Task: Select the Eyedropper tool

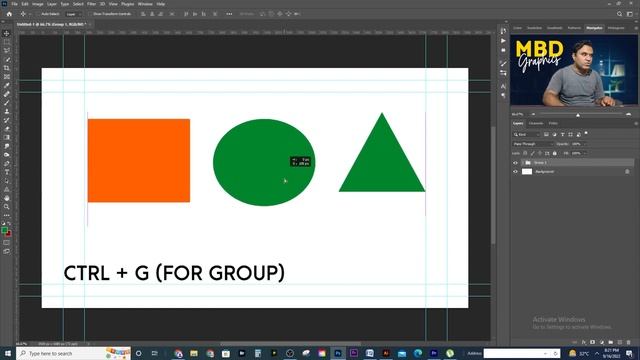Action: coord(7,85)
